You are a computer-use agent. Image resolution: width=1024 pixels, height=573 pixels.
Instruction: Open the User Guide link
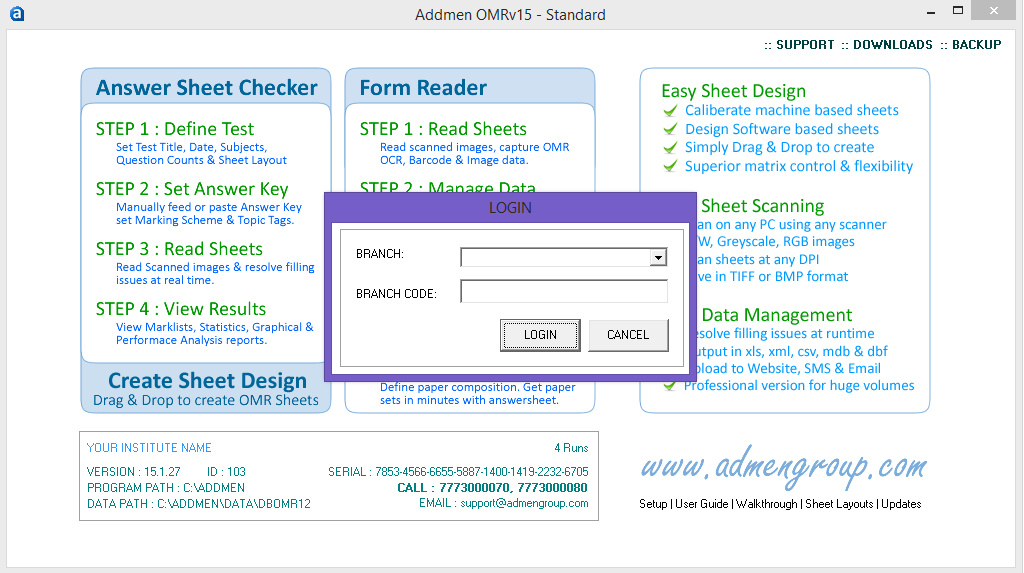pos(701,504)
